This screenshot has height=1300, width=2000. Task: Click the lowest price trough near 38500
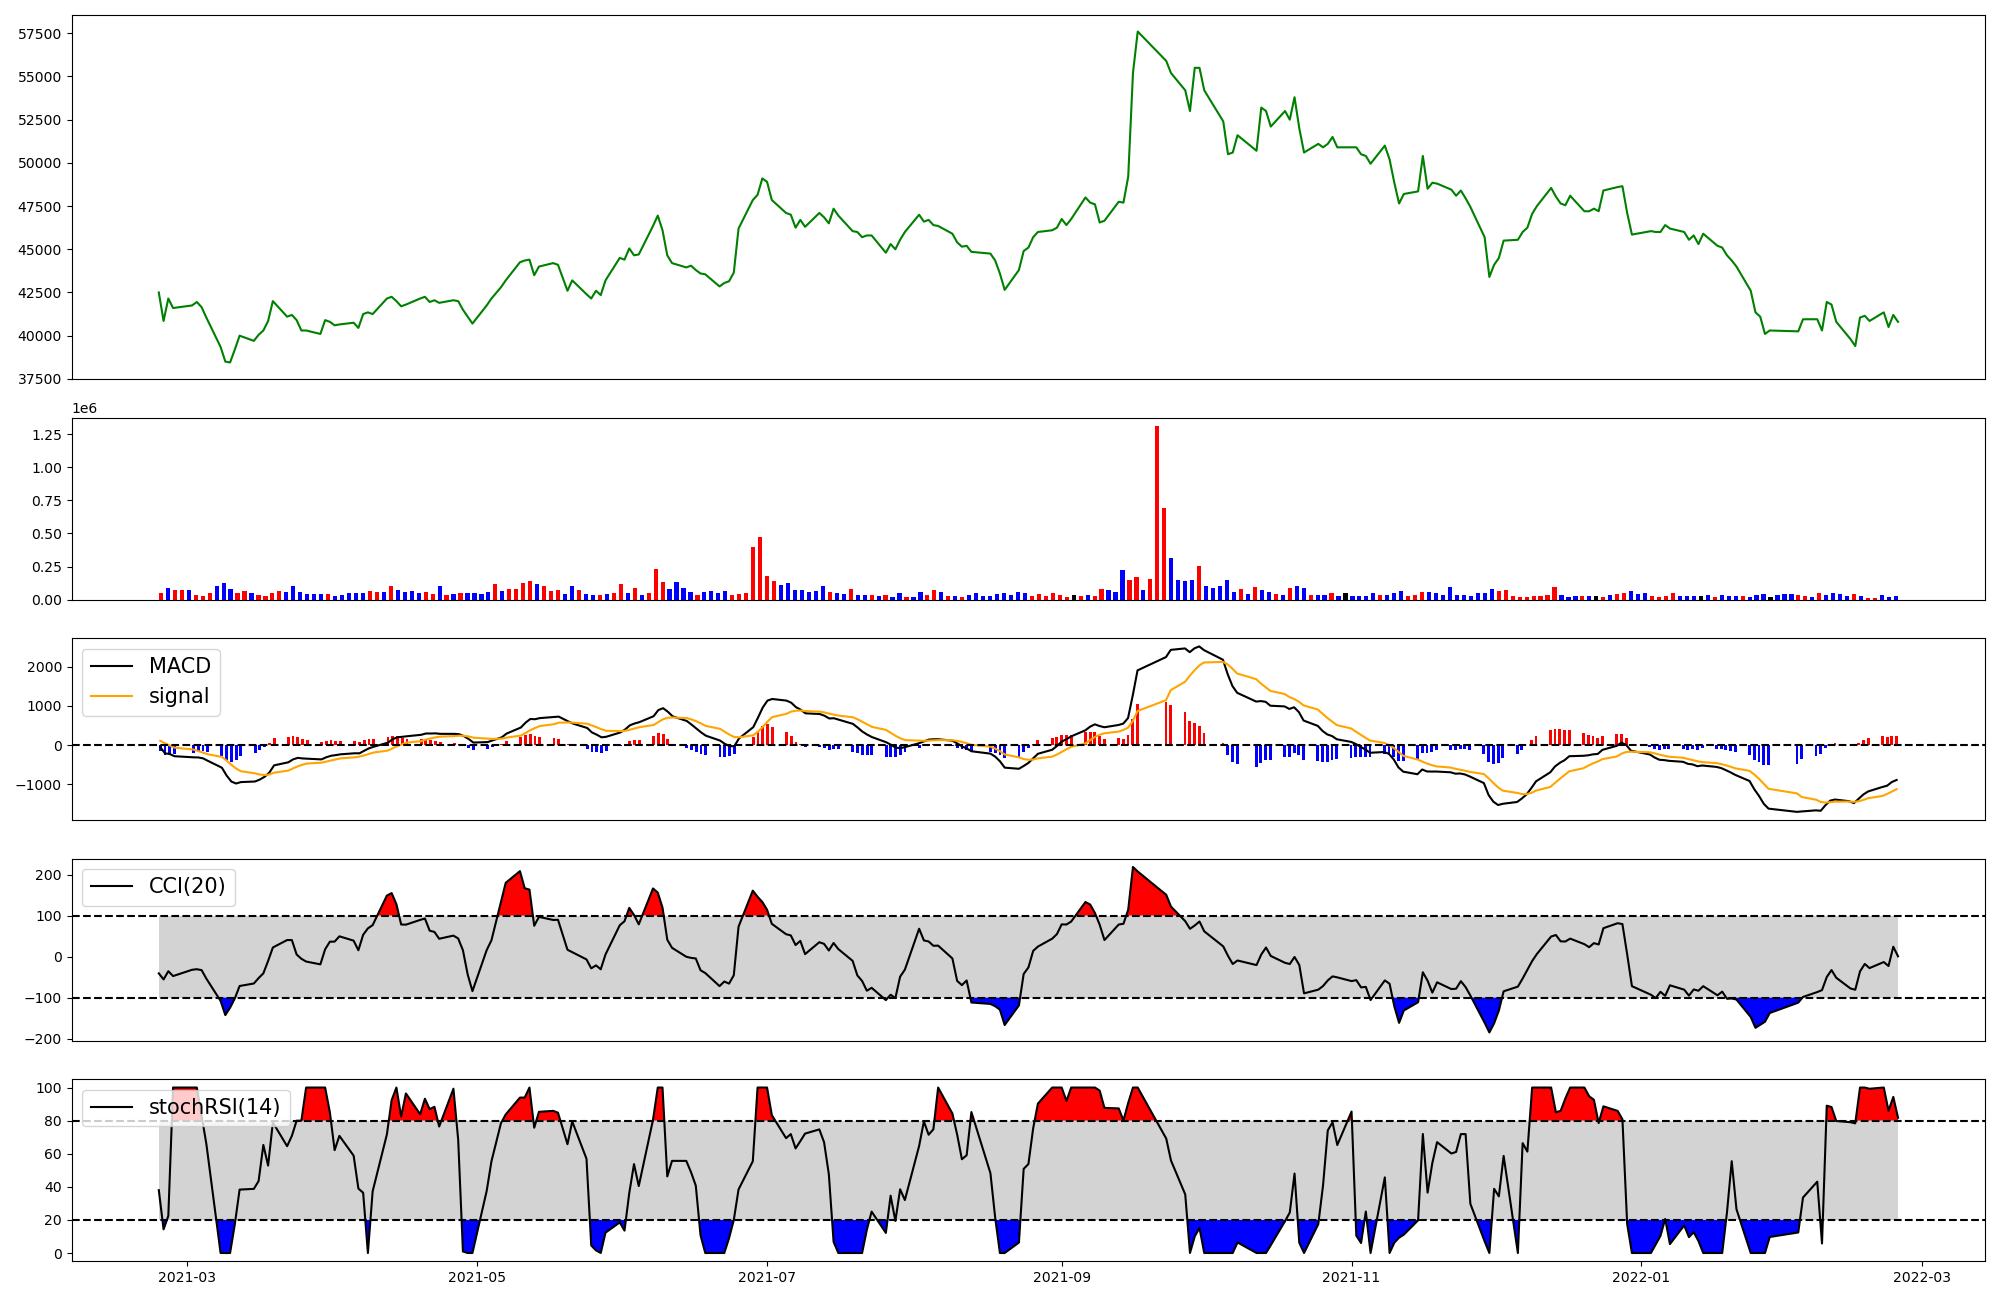pos(228,361)
